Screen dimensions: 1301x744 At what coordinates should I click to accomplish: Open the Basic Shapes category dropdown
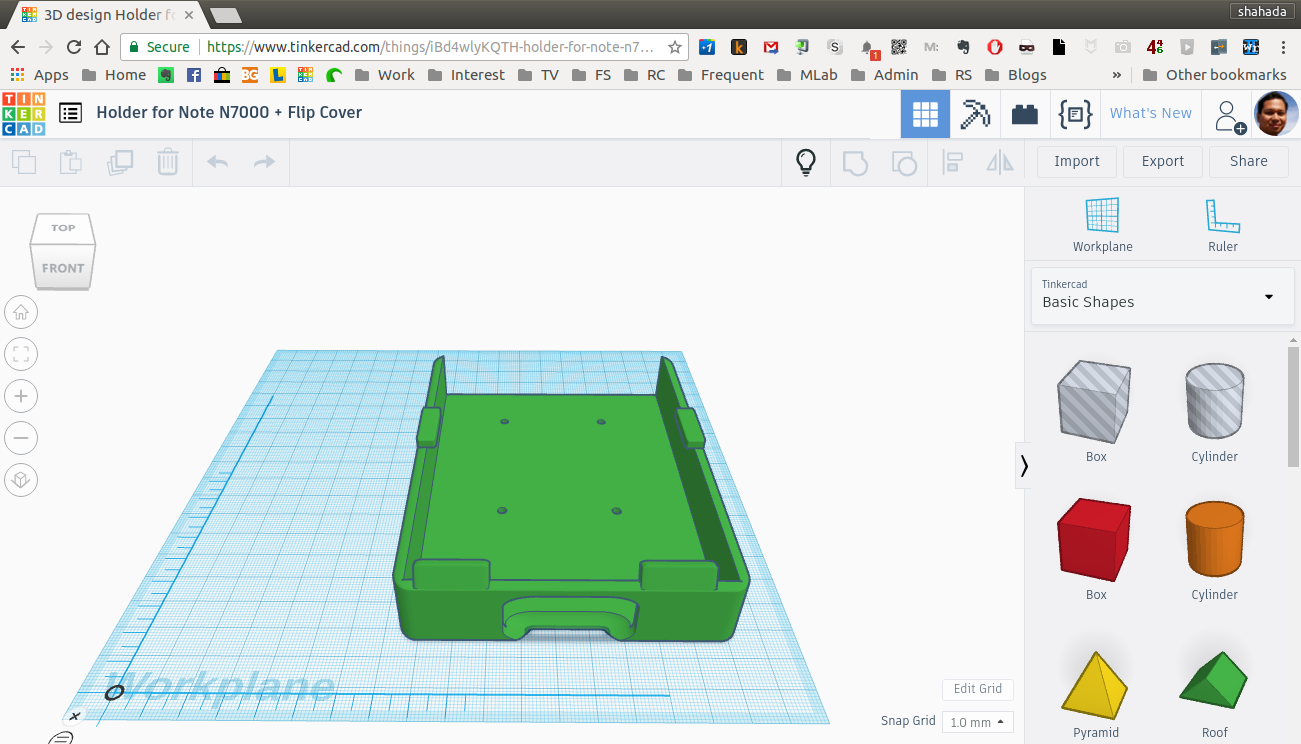point(1161,295)
